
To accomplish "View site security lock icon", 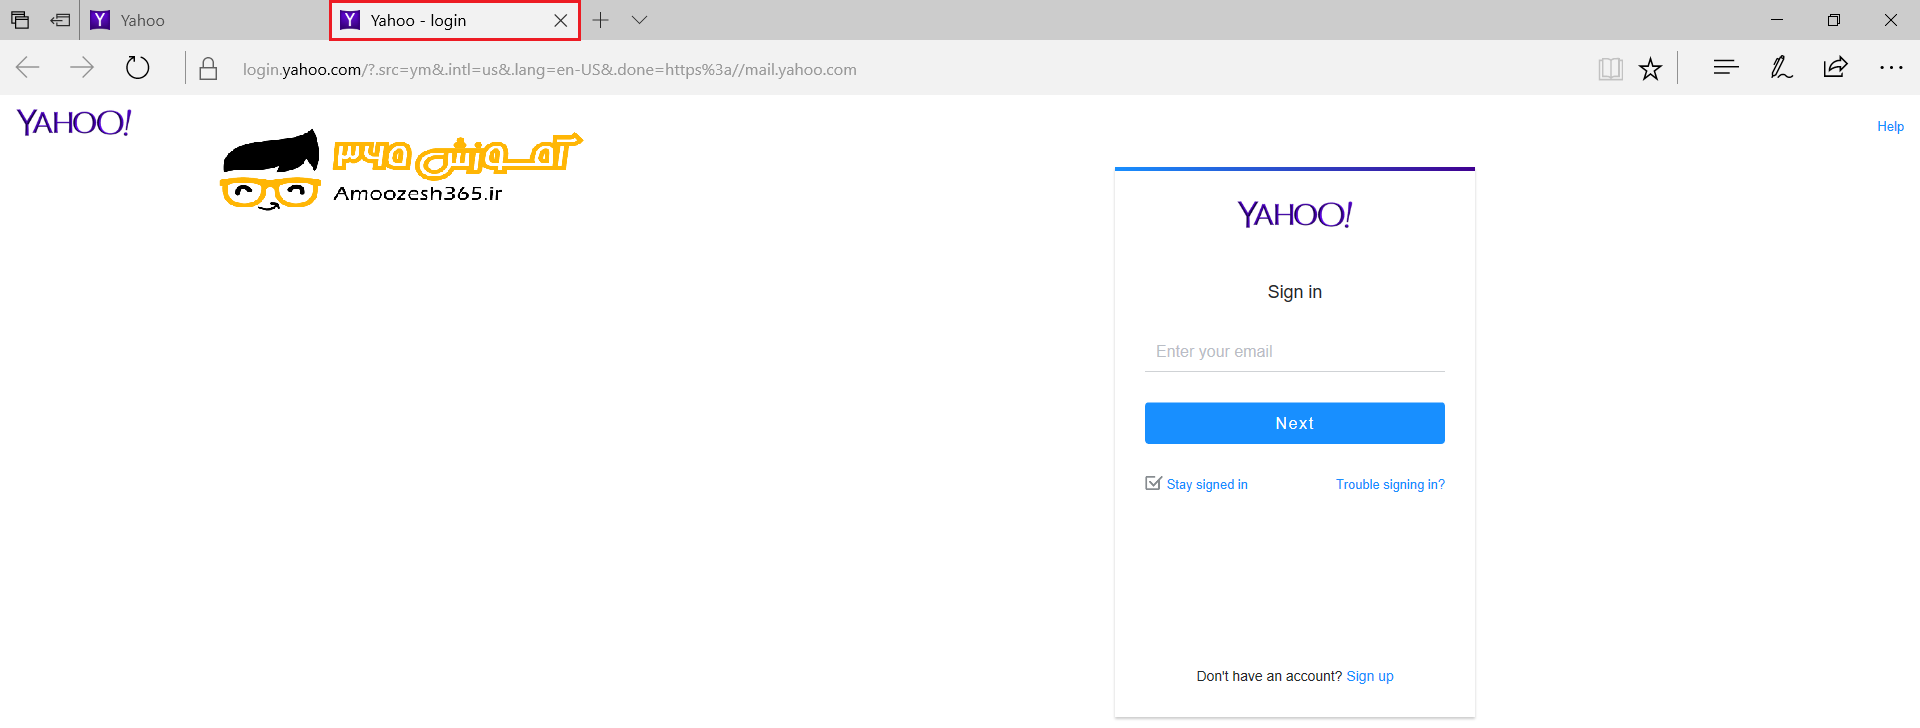I will tap(208, 69).
